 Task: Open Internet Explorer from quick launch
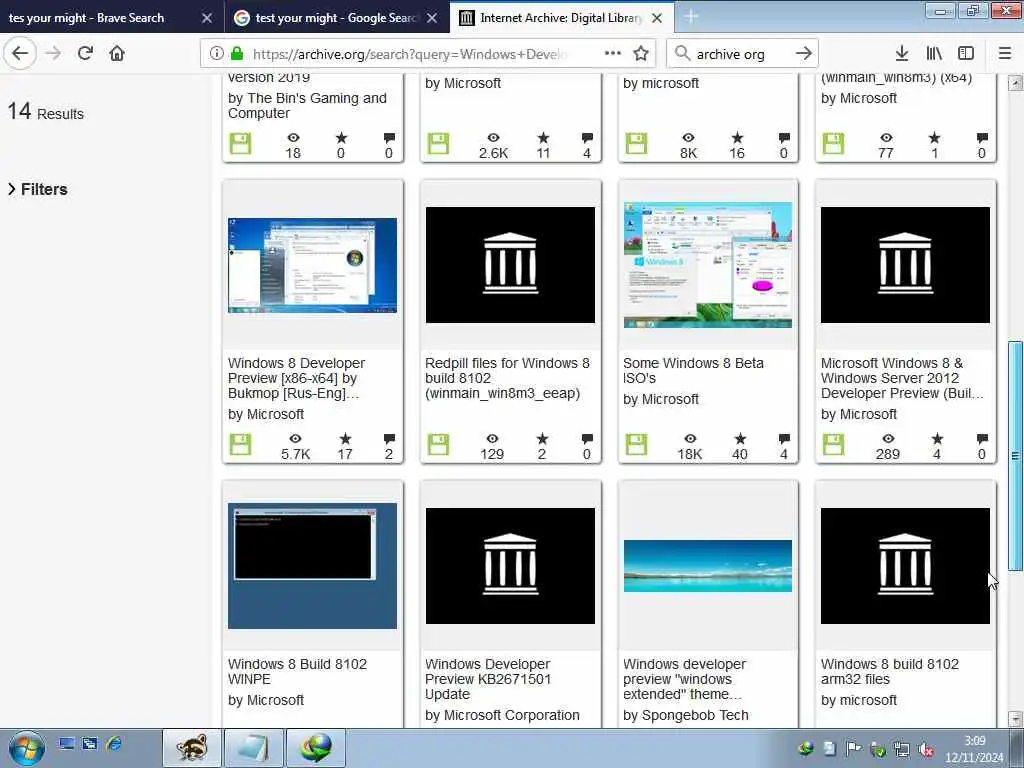click(114, 743)
